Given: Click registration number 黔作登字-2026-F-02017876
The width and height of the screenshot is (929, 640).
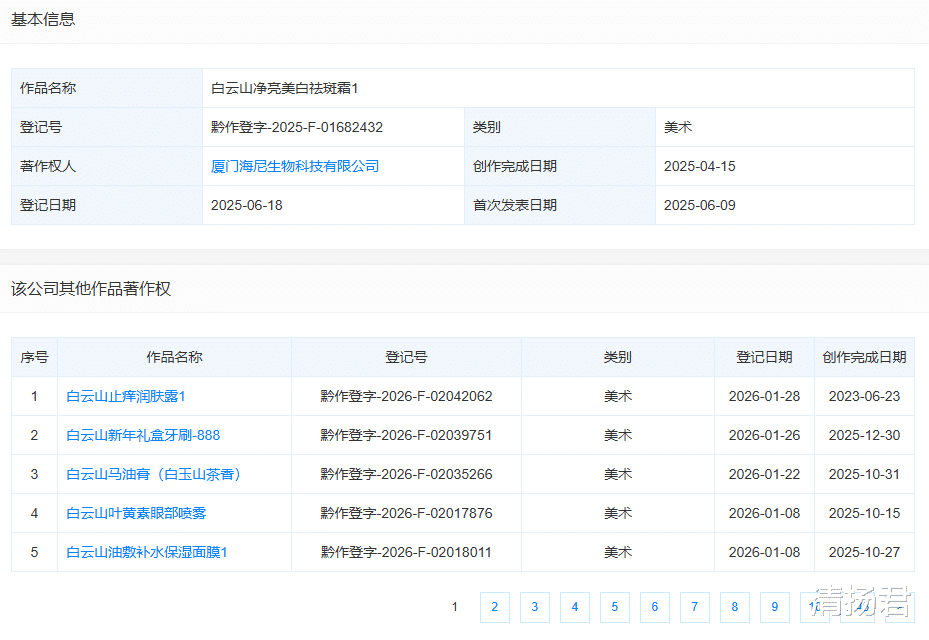Looking at the screenshot, I should (406, 514).
